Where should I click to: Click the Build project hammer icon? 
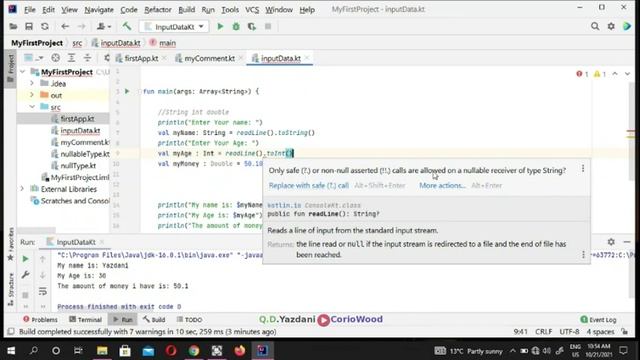pyautogui.click(x=127, y=27)
